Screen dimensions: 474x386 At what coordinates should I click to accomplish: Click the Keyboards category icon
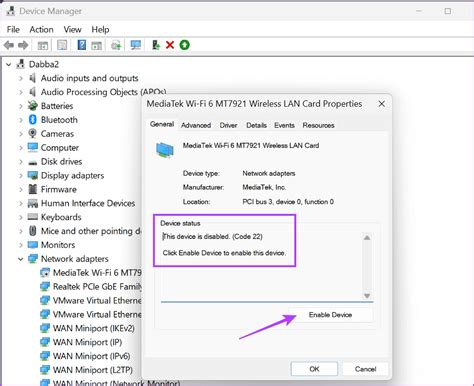coord(33,217)
